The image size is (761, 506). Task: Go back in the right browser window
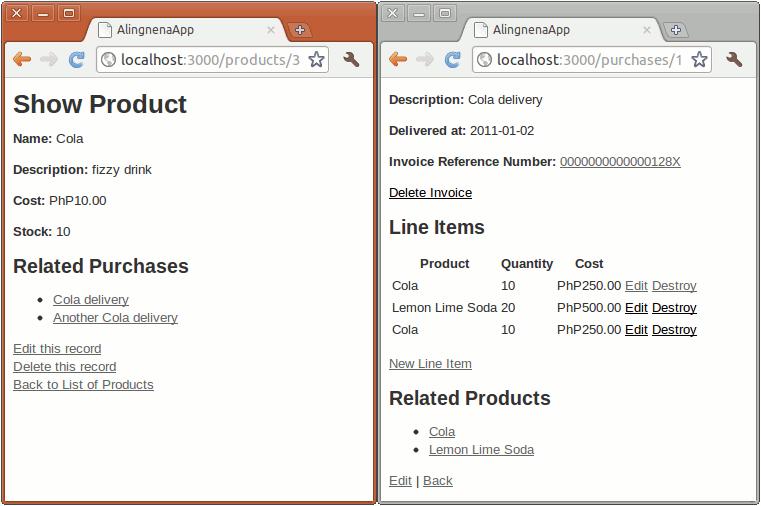click(398, 60)
